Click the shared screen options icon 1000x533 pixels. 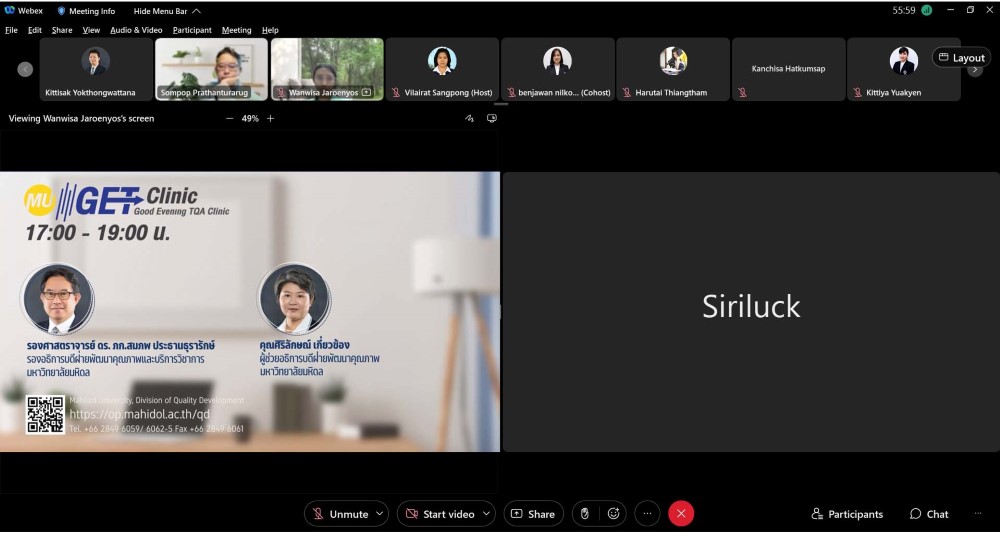click(x=491, y=118)
